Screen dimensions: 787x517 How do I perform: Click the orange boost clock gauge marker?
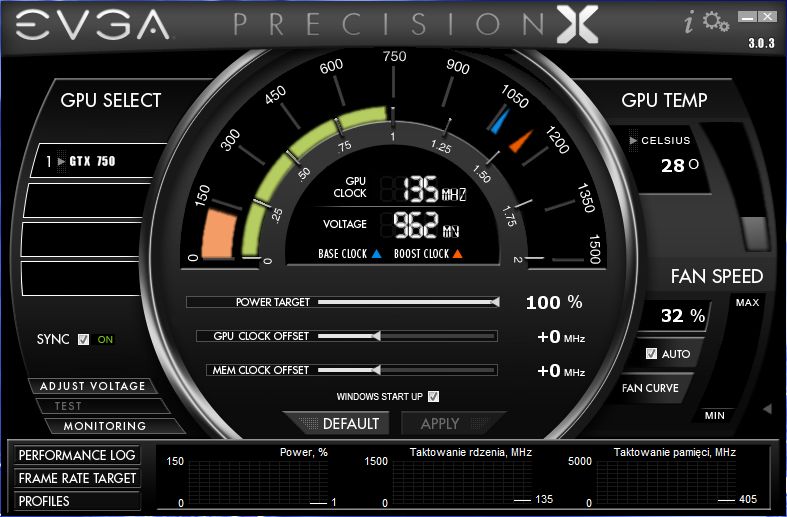point(520,141)
